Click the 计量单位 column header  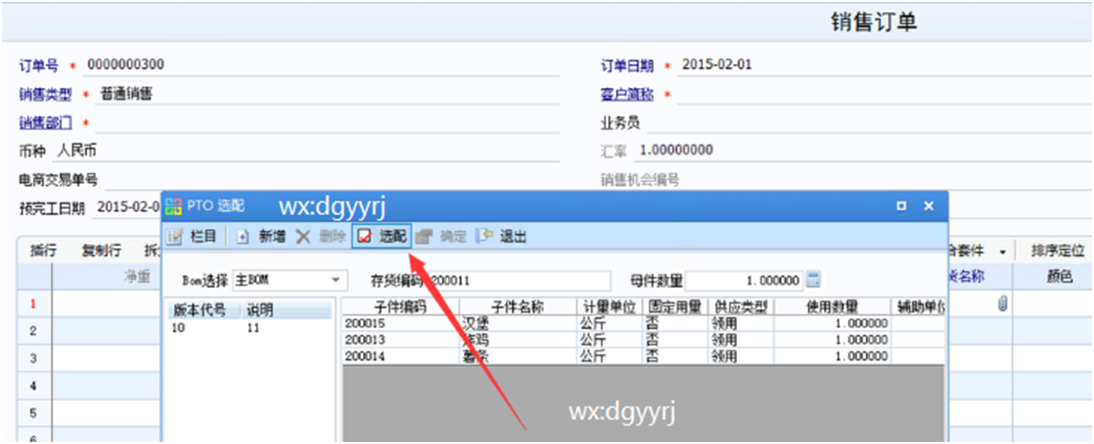[x=608, y=307]
